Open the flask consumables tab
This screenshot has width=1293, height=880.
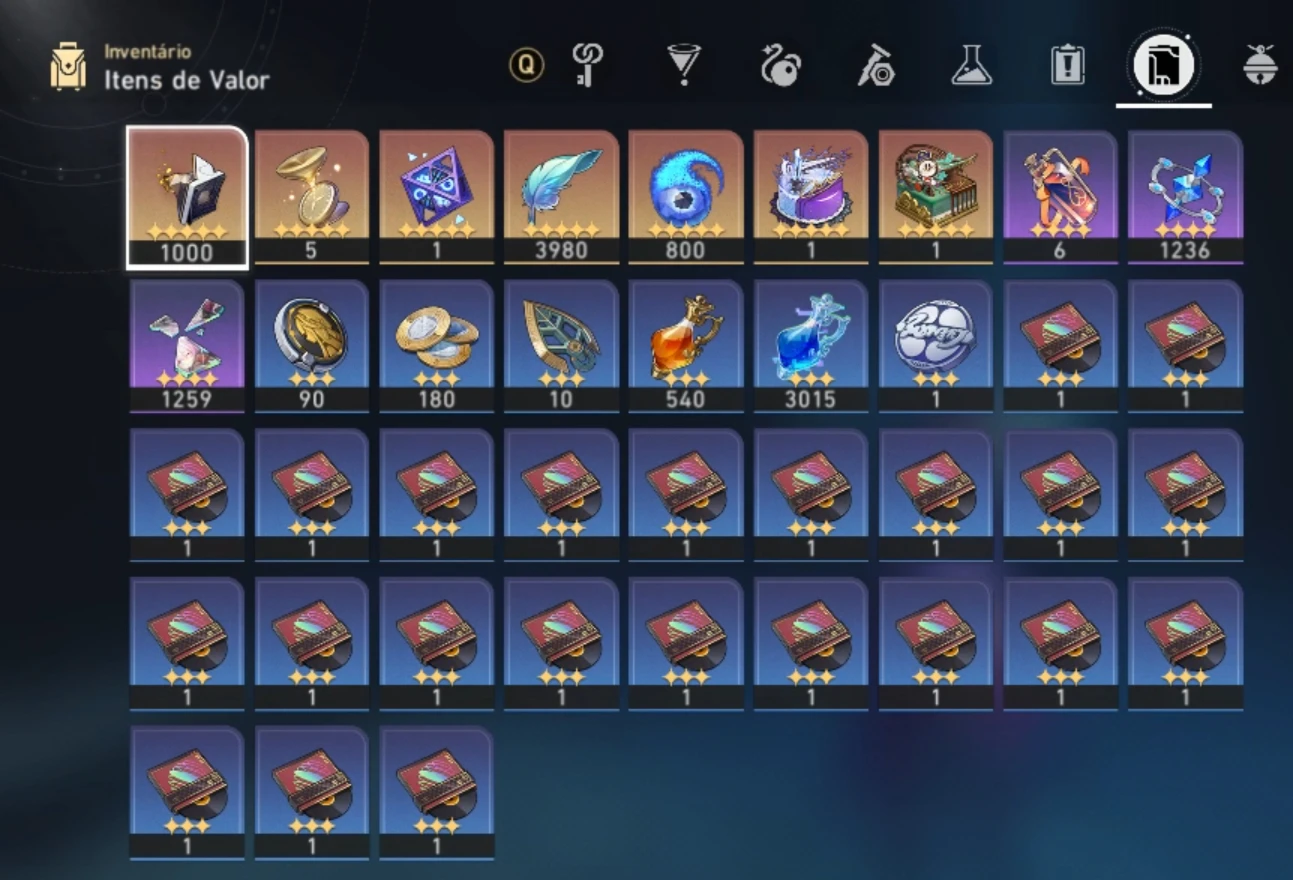coord(971,66)
